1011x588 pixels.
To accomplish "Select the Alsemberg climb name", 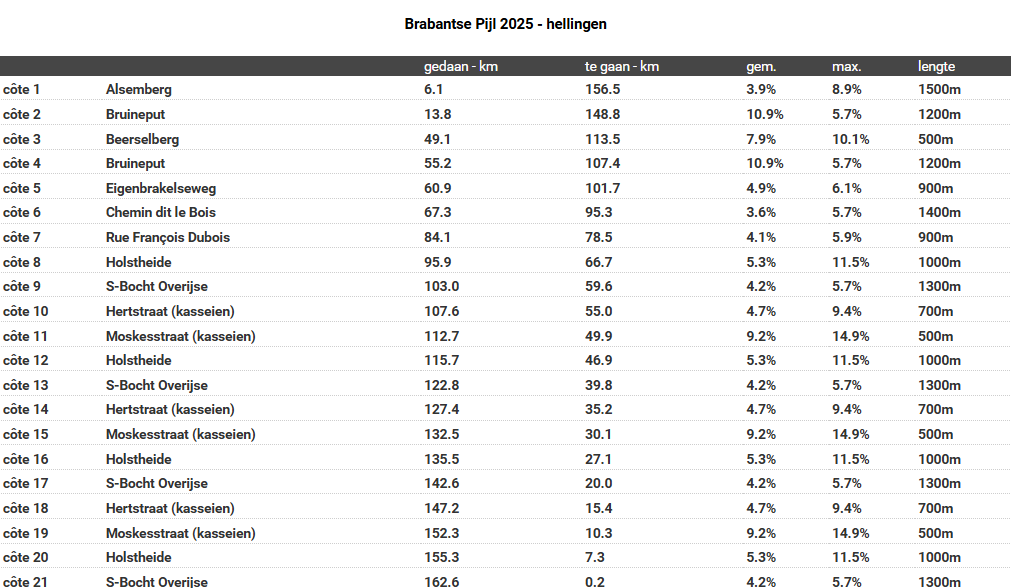I will click(139, 89).
